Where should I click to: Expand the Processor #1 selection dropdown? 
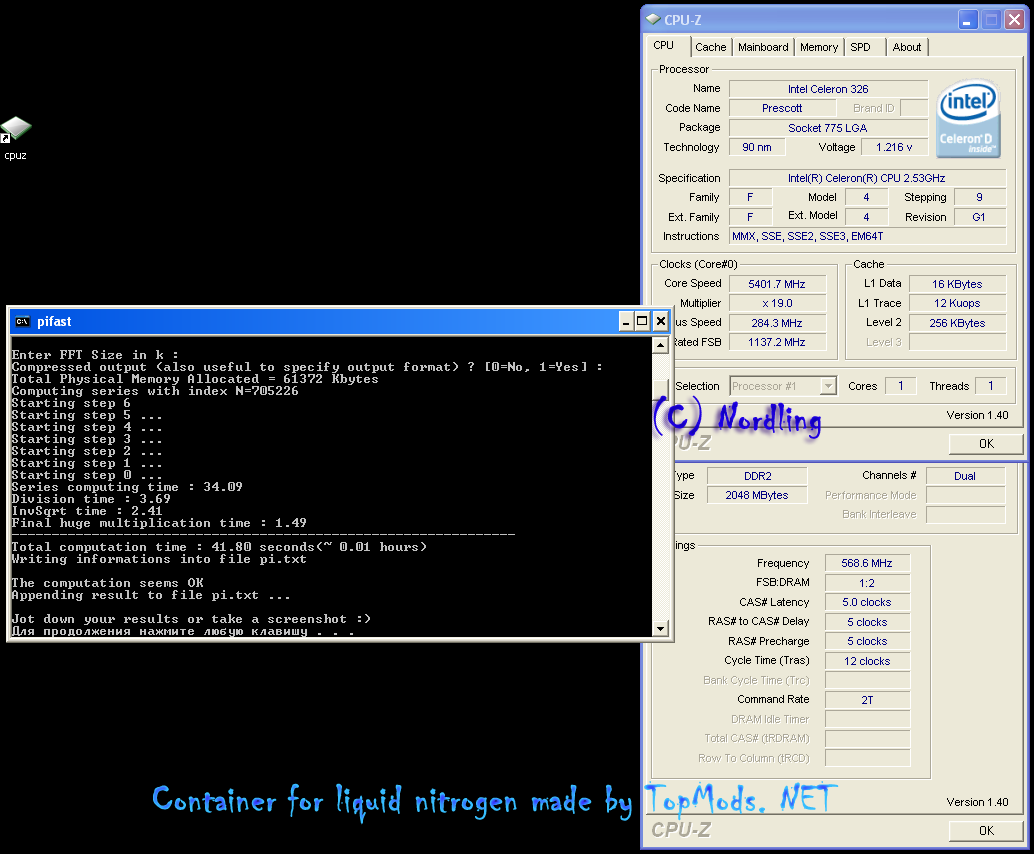coord(828,386)
